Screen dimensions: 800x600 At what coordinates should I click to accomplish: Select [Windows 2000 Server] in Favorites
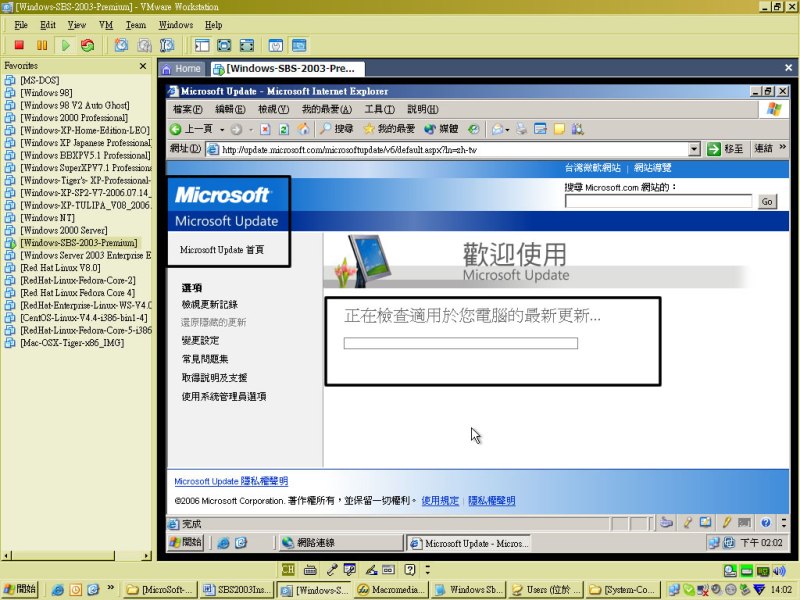(x=64, y=230)
